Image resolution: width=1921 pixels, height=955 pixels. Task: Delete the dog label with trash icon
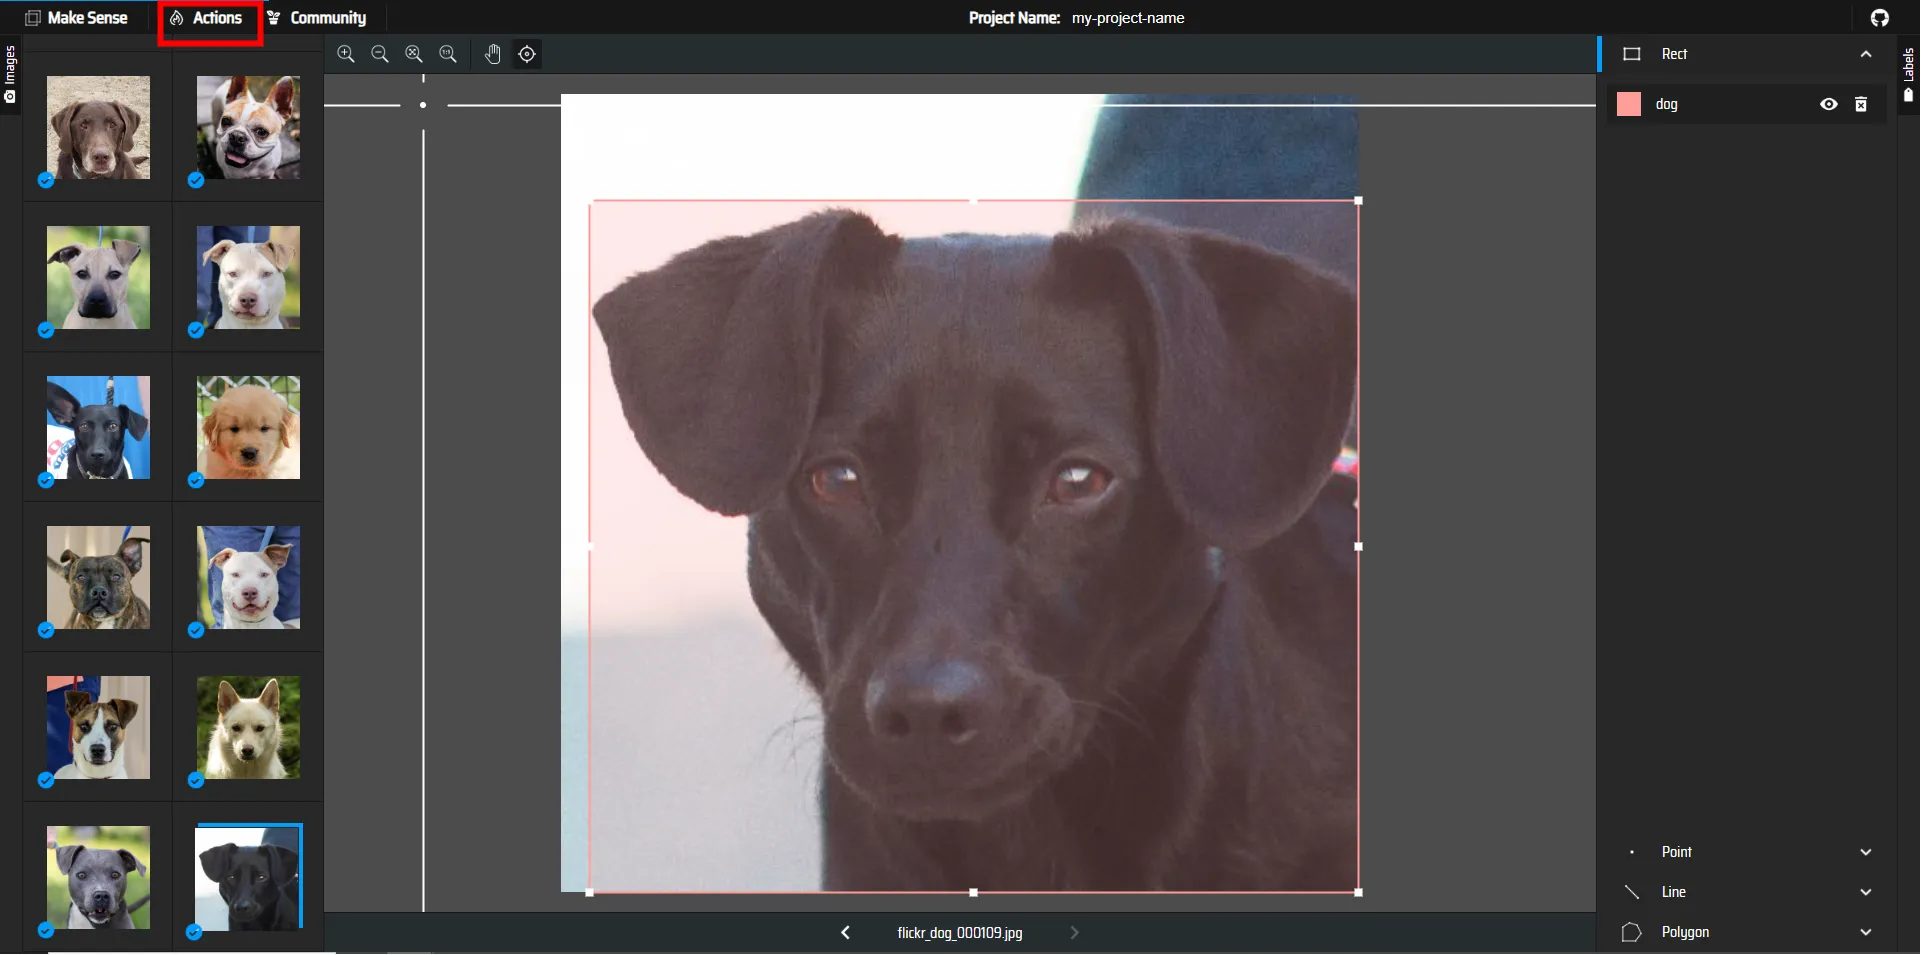[x=1861, y=104]
